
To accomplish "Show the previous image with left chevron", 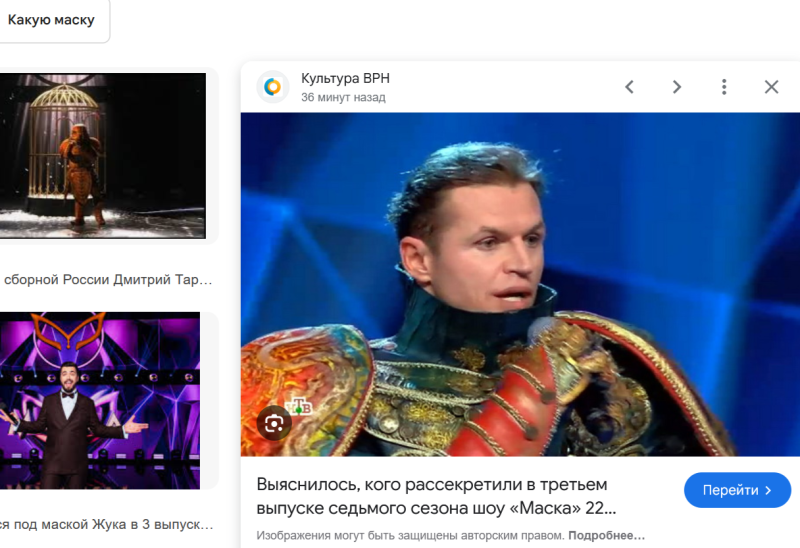I will pos(630,87).
